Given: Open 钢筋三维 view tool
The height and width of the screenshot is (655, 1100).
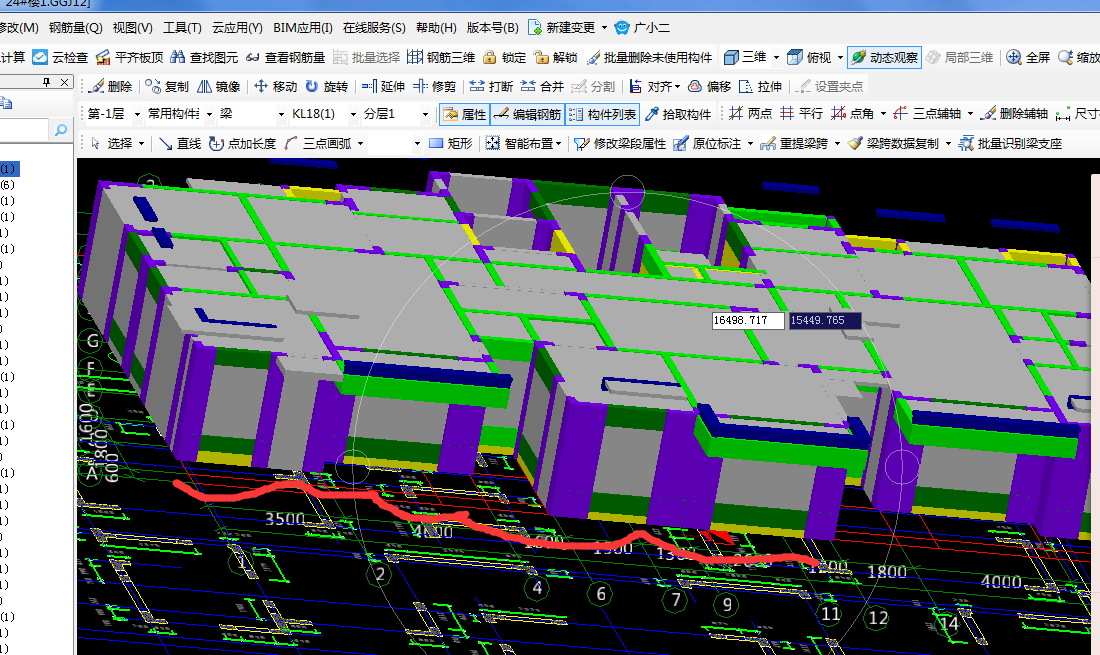Looking at the screenshot, I should pyautogui.click(x=441, y=57).
